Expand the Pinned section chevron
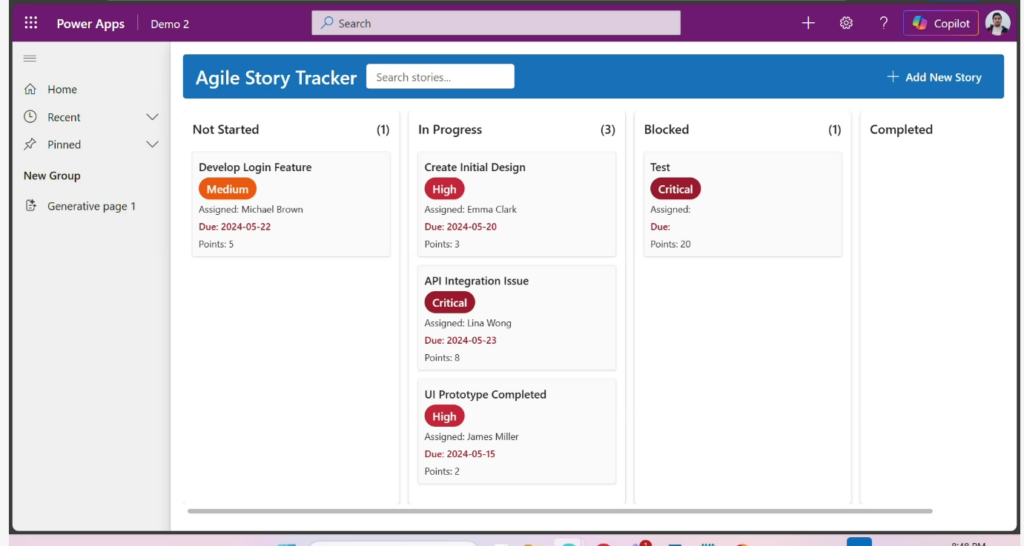This screenshot has width=1024, height=546. pos(152,144)
